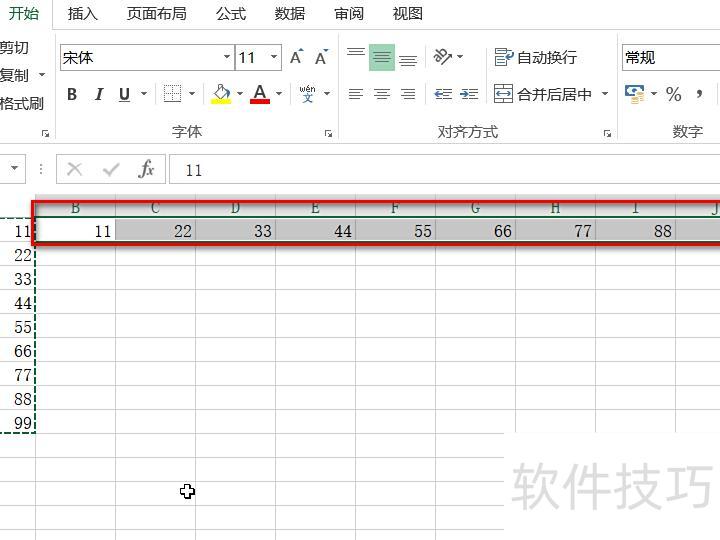Click the text orientation icon
The width and height of the screenshot is (720, 540).
[443, 57]
